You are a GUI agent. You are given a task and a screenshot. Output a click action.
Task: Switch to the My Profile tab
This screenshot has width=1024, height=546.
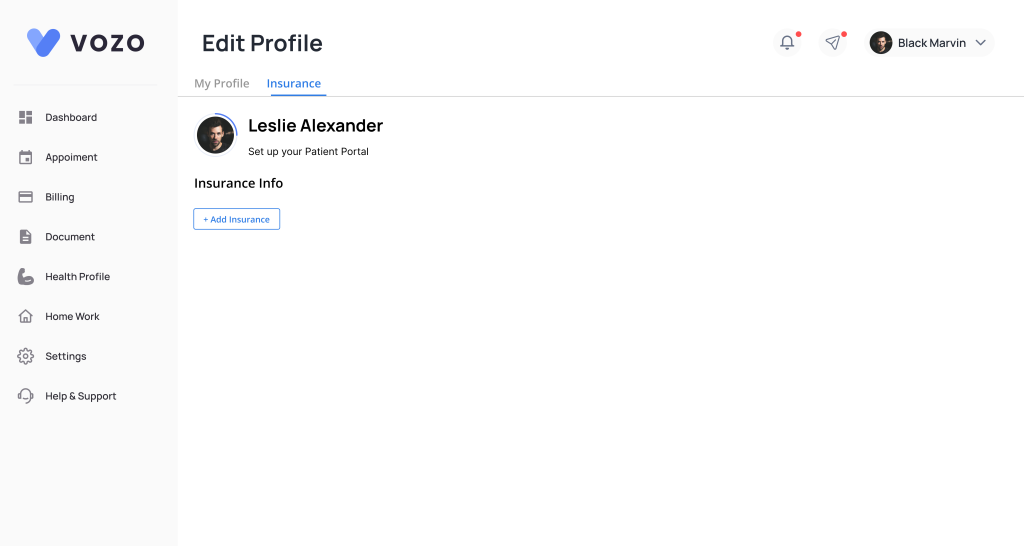coord(222,84)
